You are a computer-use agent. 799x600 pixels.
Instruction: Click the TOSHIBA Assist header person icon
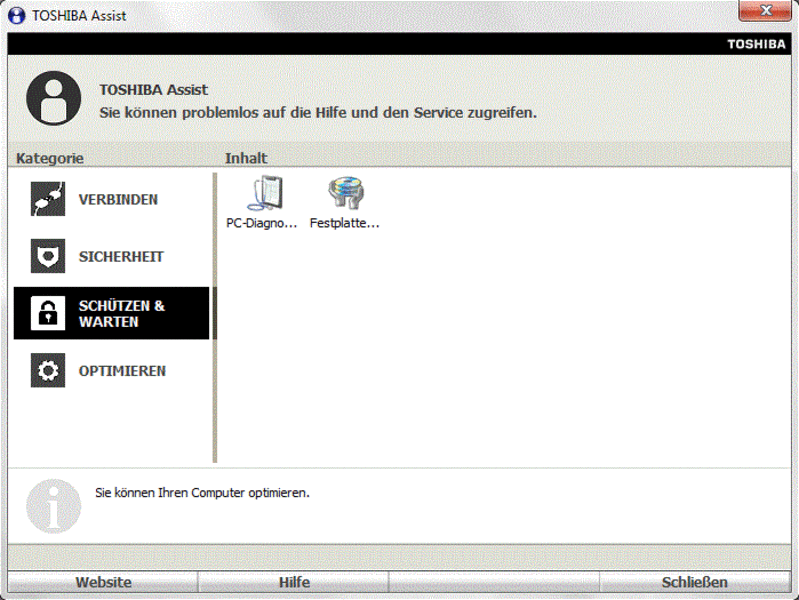(x=54, y=98)
